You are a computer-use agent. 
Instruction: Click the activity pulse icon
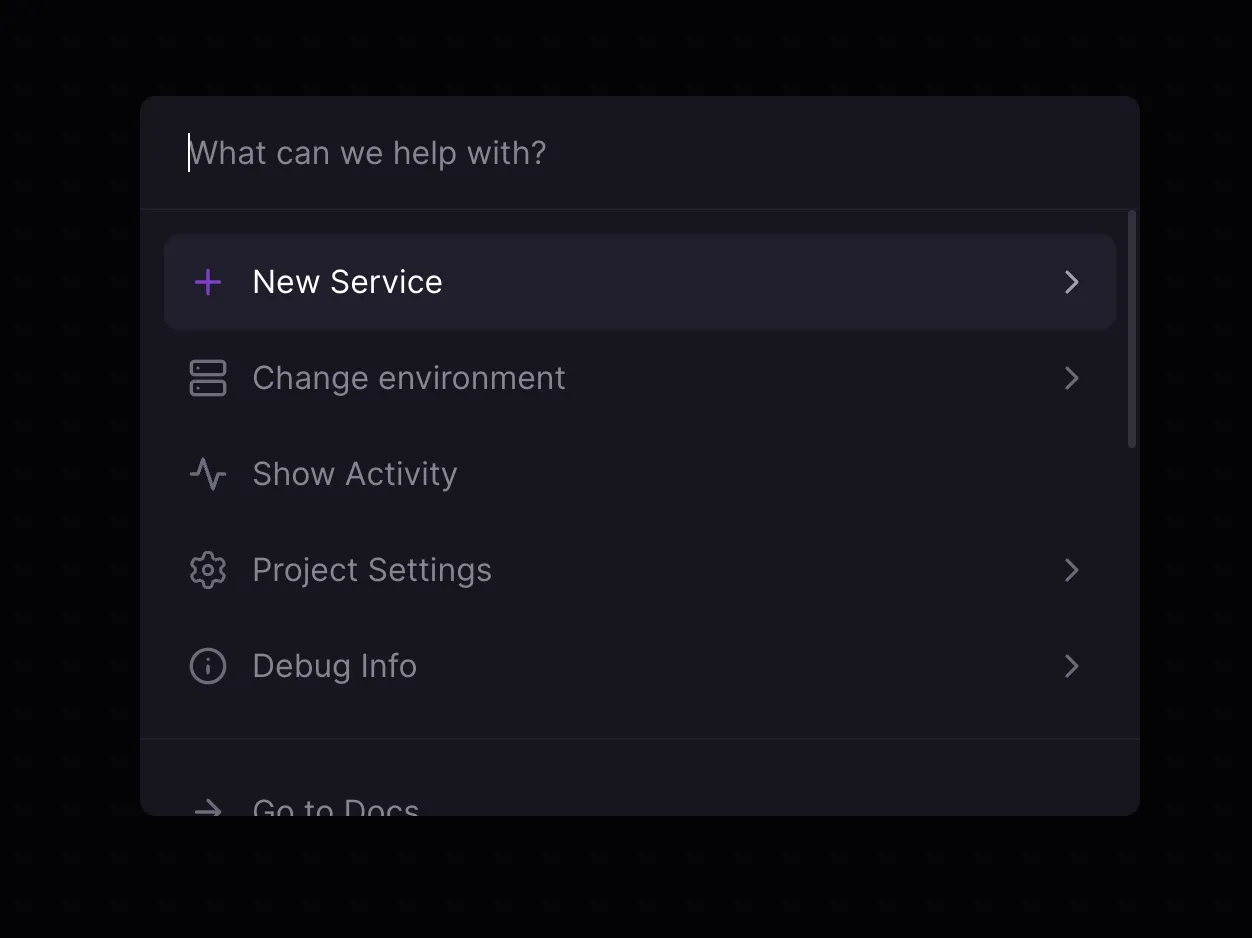click(208, 474)
